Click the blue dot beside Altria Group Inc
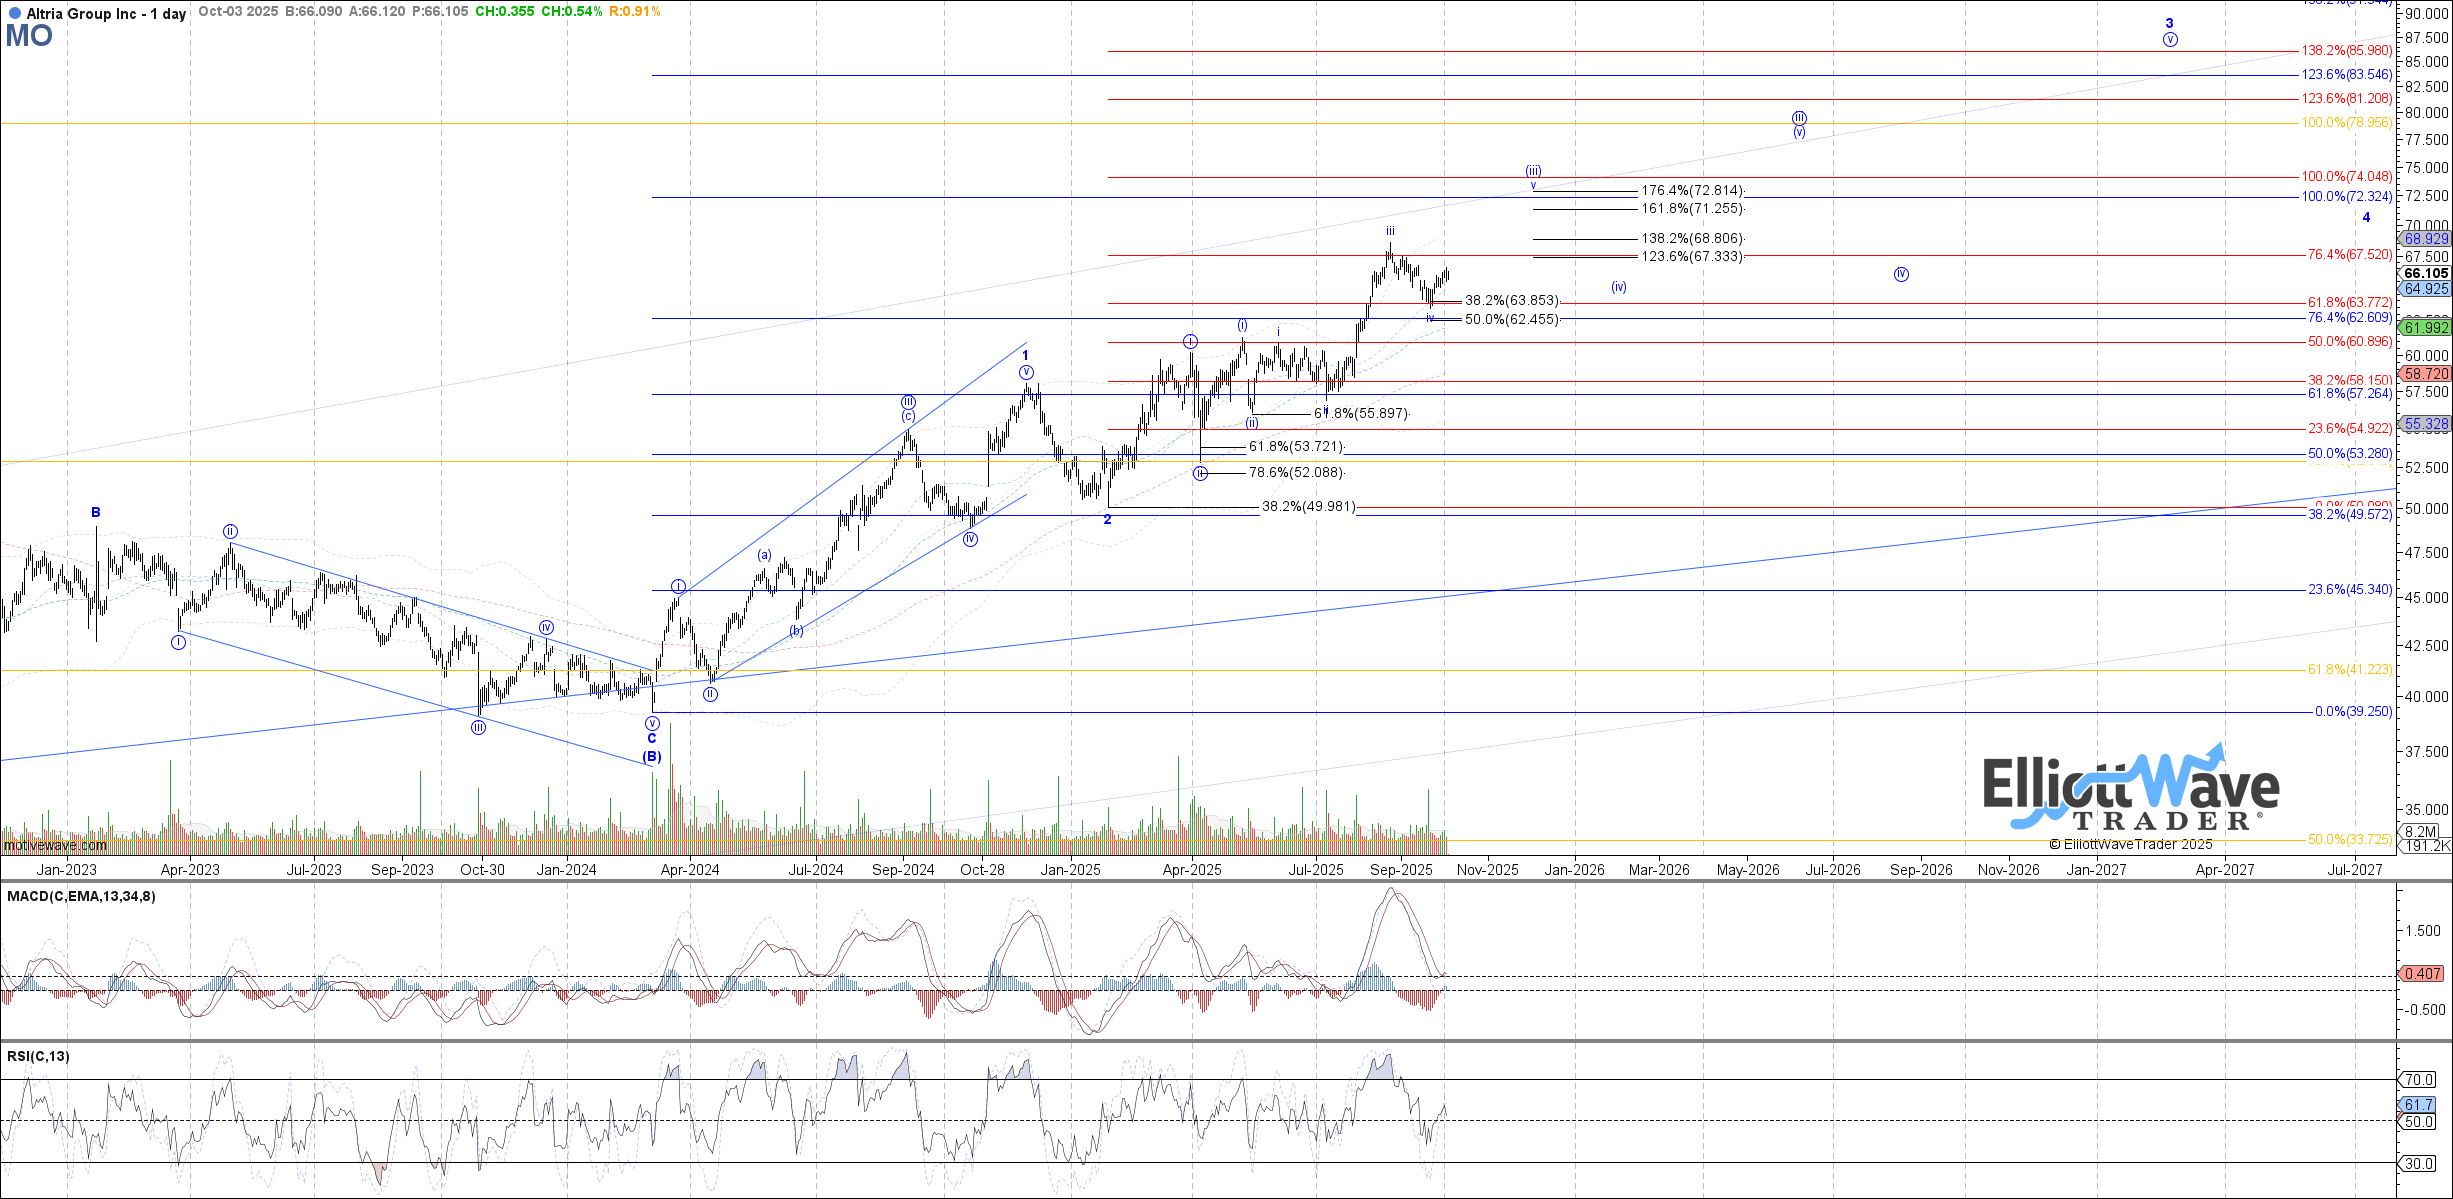This screenshot has width=2453, height=1199. [x=14, y=14]
